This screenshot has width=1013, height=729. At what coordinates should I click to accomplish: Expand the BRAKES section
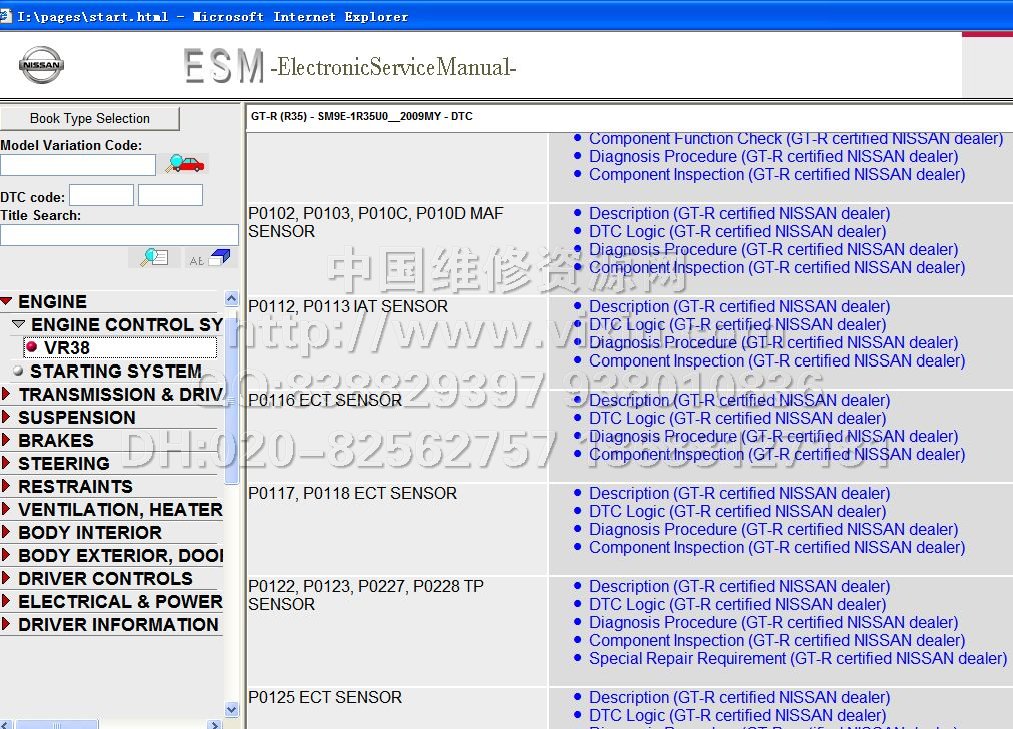(x=6, y=440)
